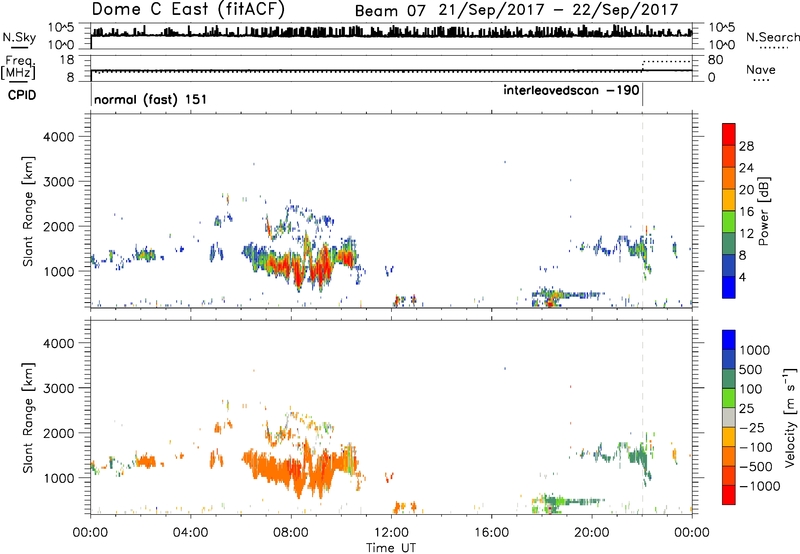
Task: Click the 'CPID' row label
Action: [x=22, y=95]
